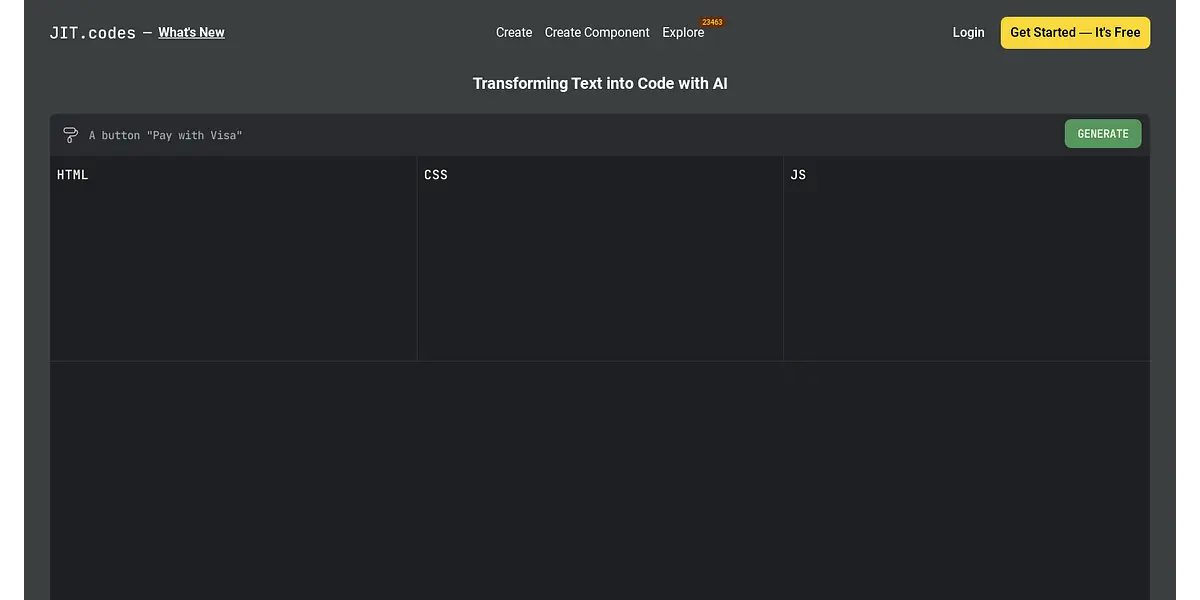
Task: Go to Create Component
Action: 597,33
